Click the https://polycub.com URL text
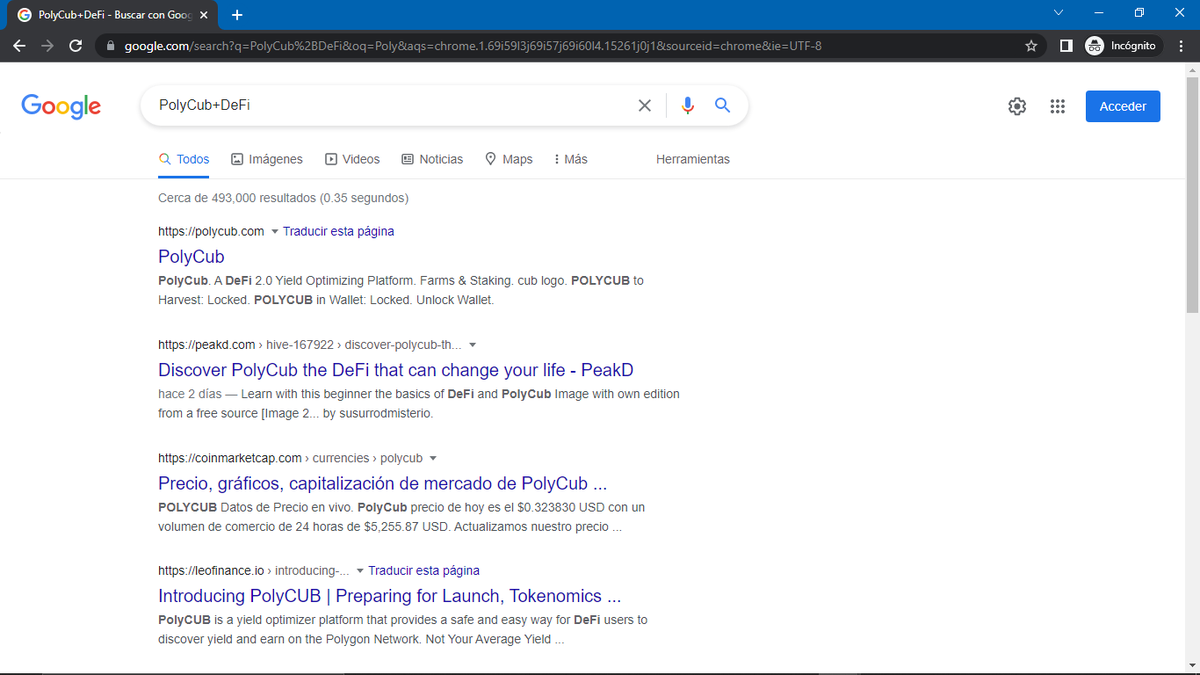The height and width of the screenshot is (675, 1200). click(x=211, y=231)
